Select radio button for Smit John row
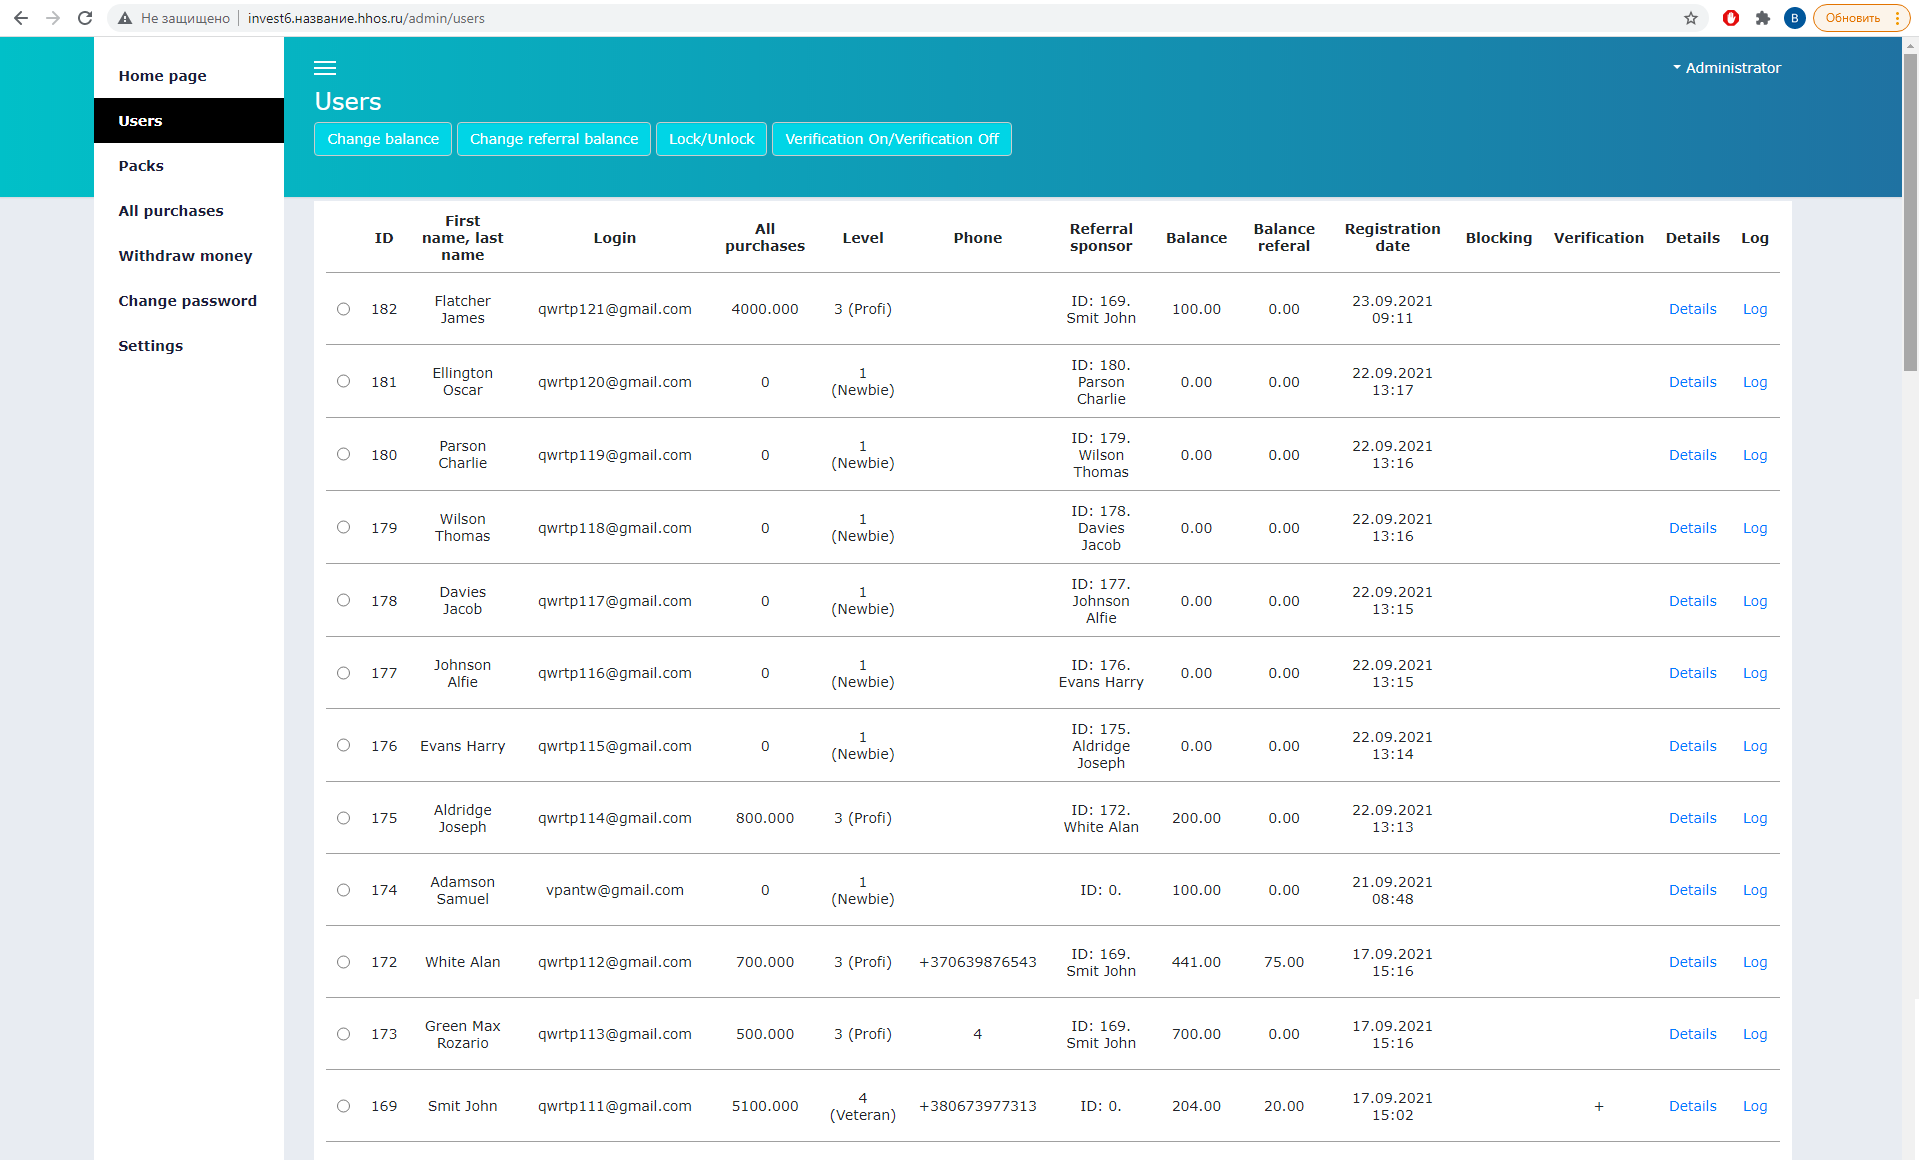Screen dimensions: 1920x1160 pos(343,1106)
